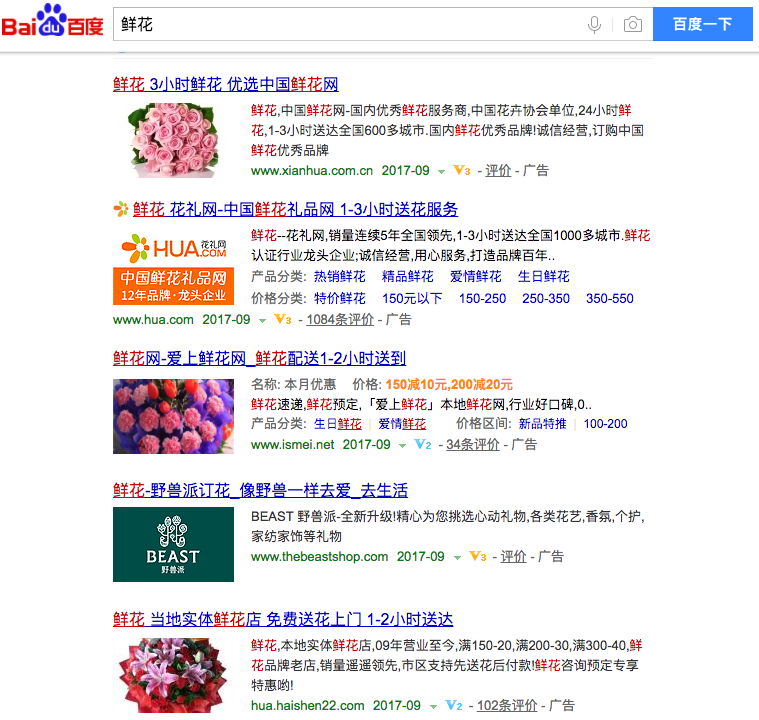Click the www.hua.com URL text
The width and height of the screenshot is (759, 720).
pos(153,320)
